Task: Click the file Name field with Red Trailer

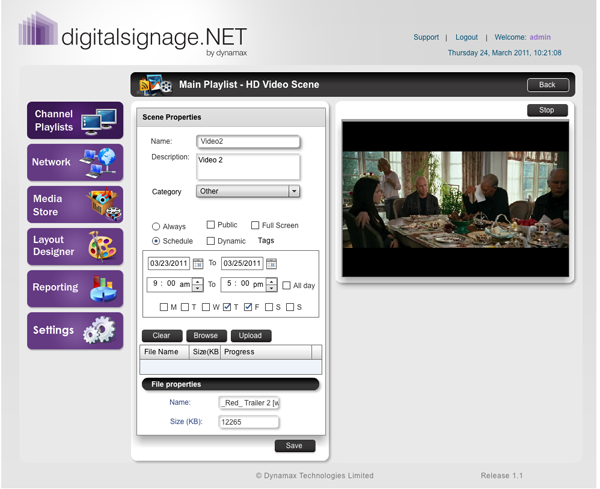Action: 249,403
